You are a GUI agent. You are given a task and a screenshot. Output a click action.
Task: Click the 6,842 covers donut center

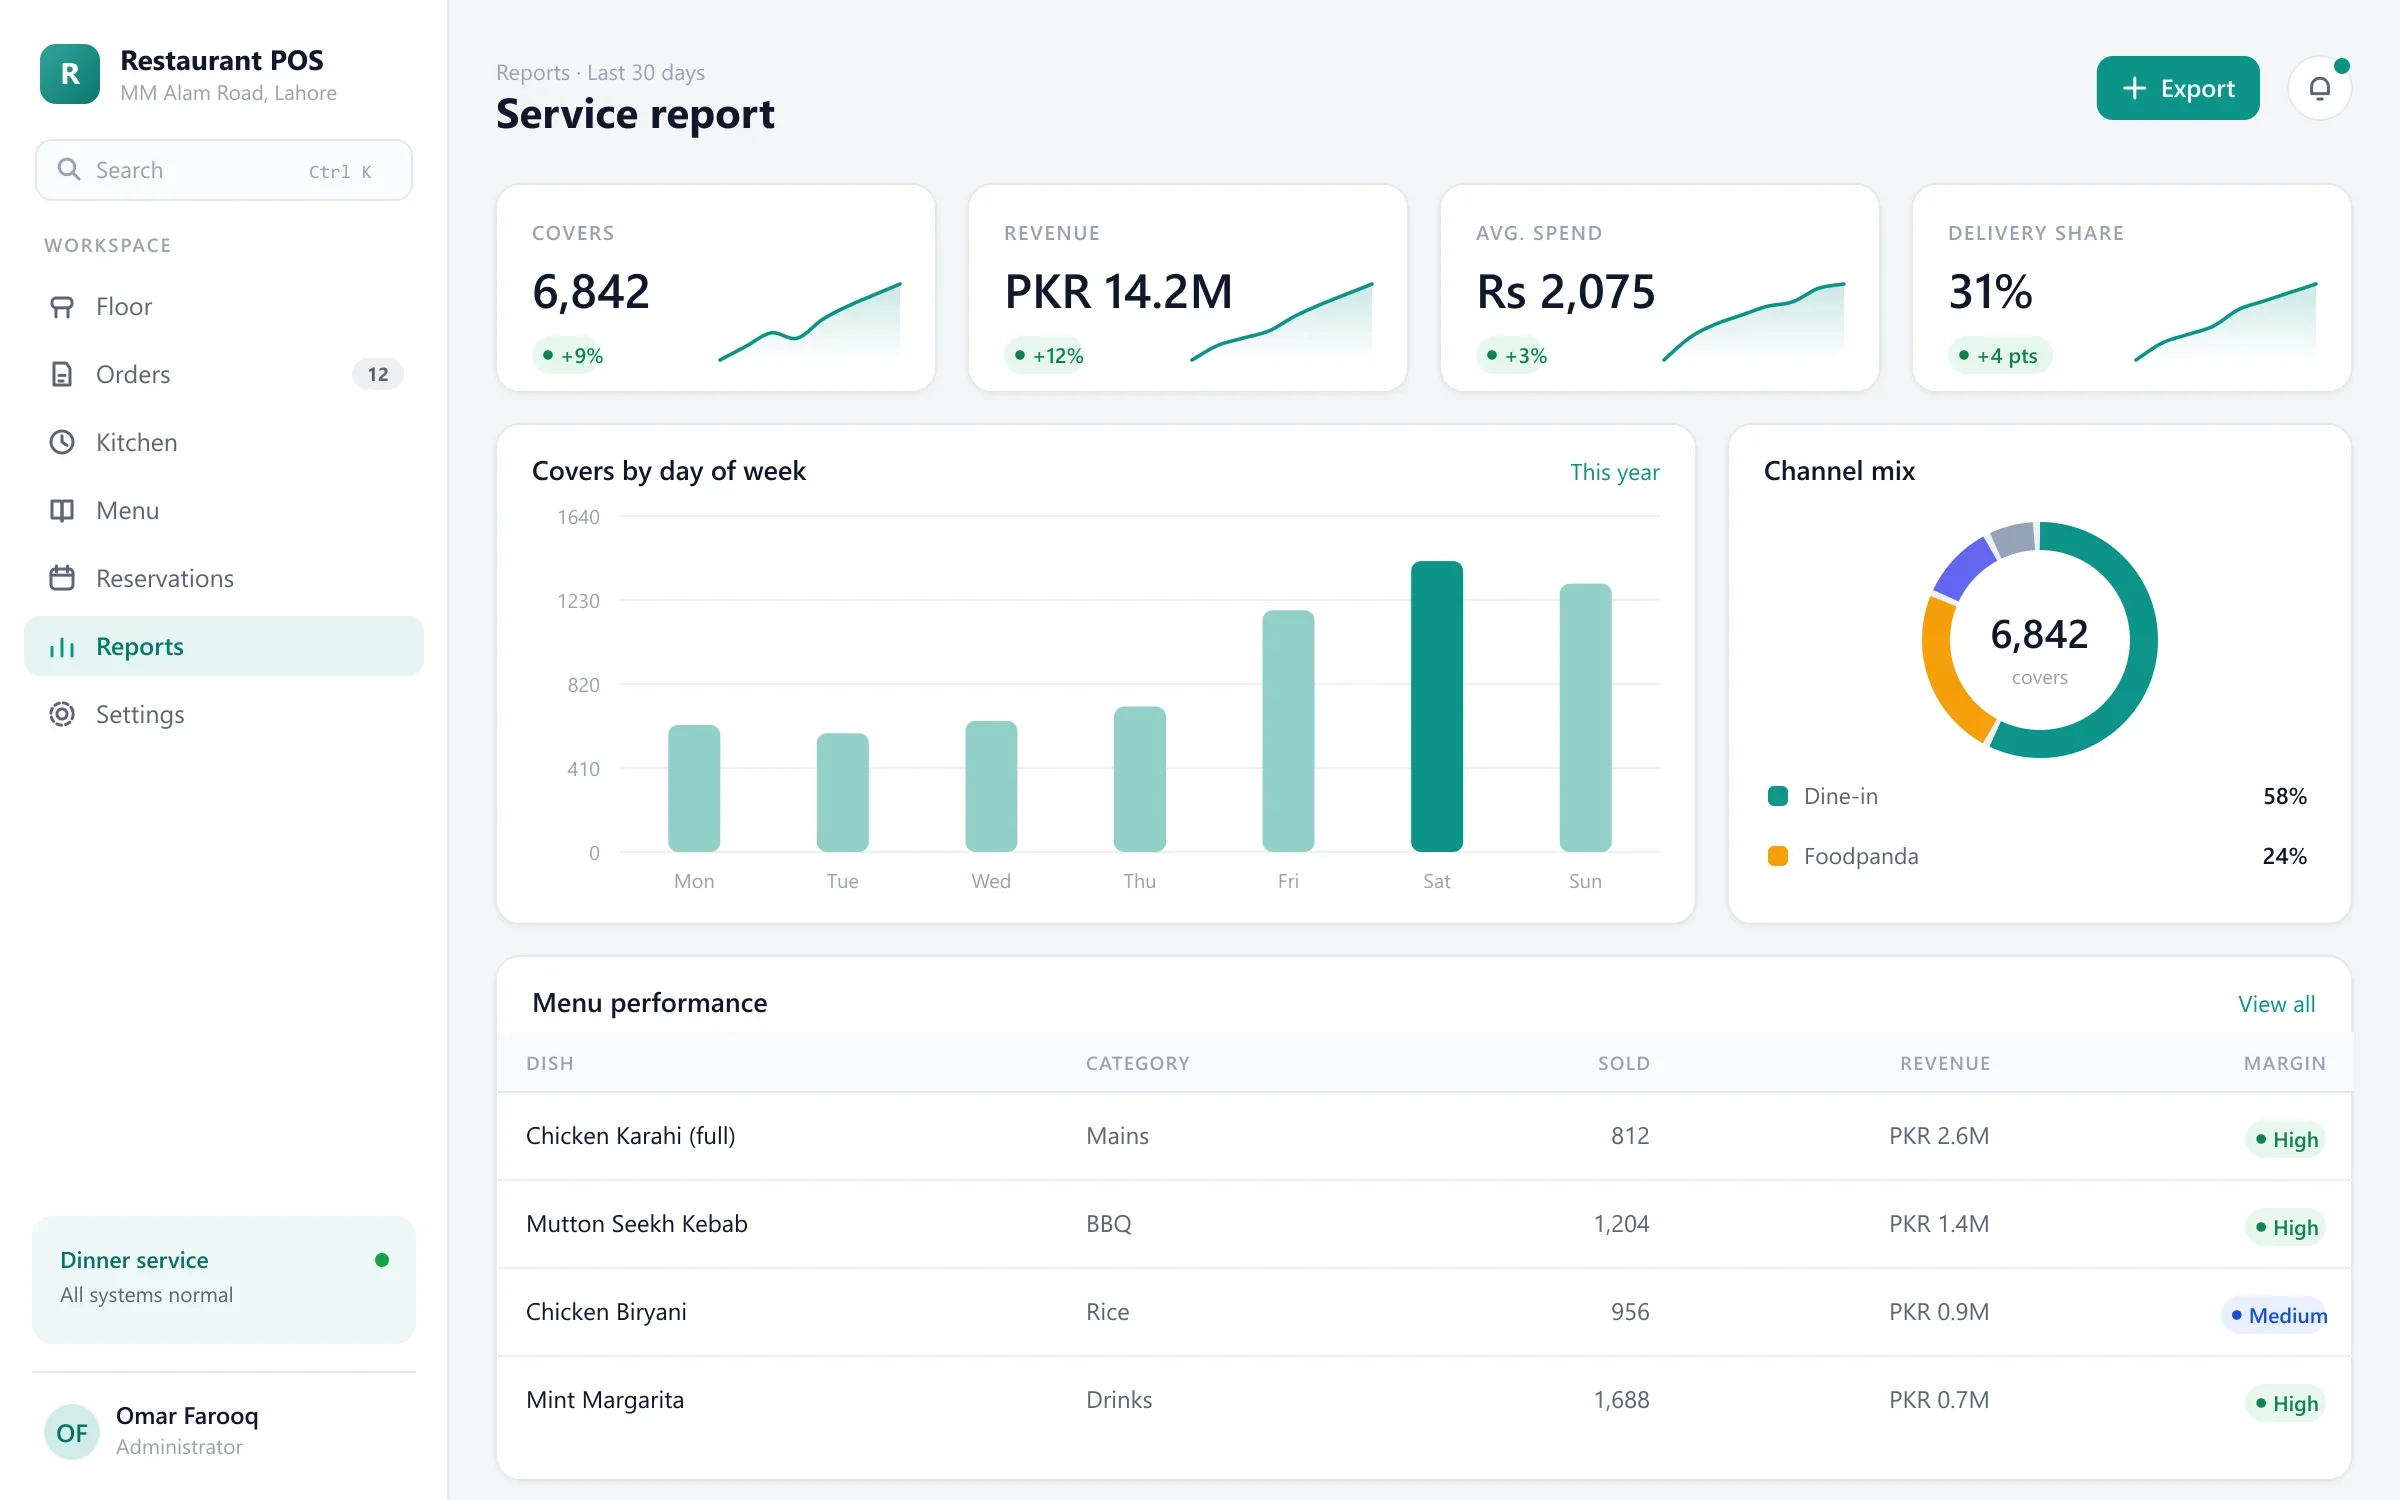2039,640
